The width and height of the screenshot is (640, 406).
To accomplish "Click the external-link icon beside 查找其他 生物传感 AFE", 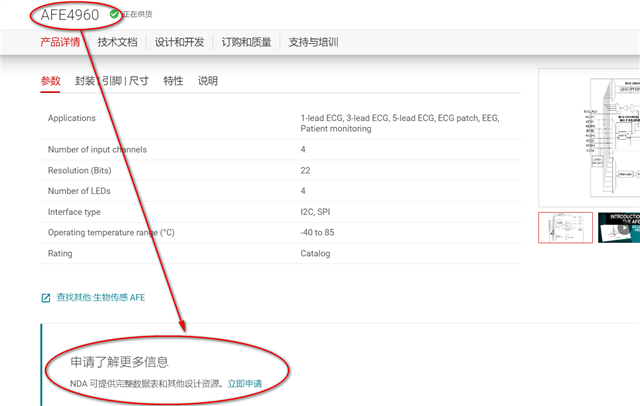I will [46, 298].
